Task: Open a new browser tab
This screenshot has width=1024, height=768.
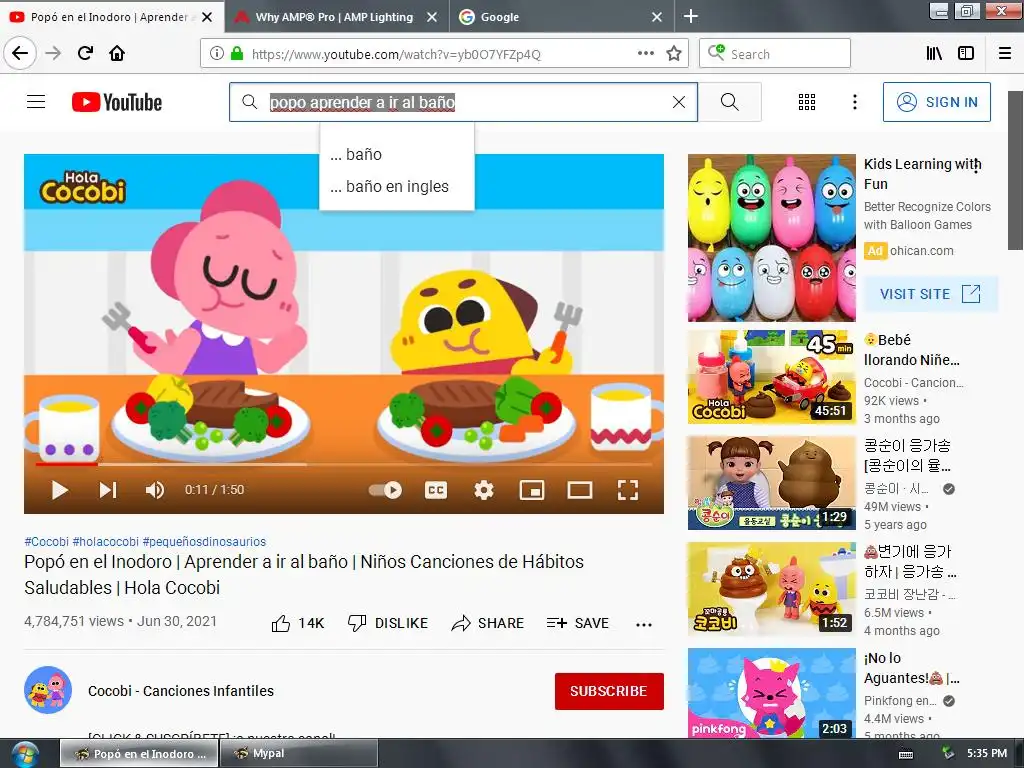Action: (x=691, y=16)
